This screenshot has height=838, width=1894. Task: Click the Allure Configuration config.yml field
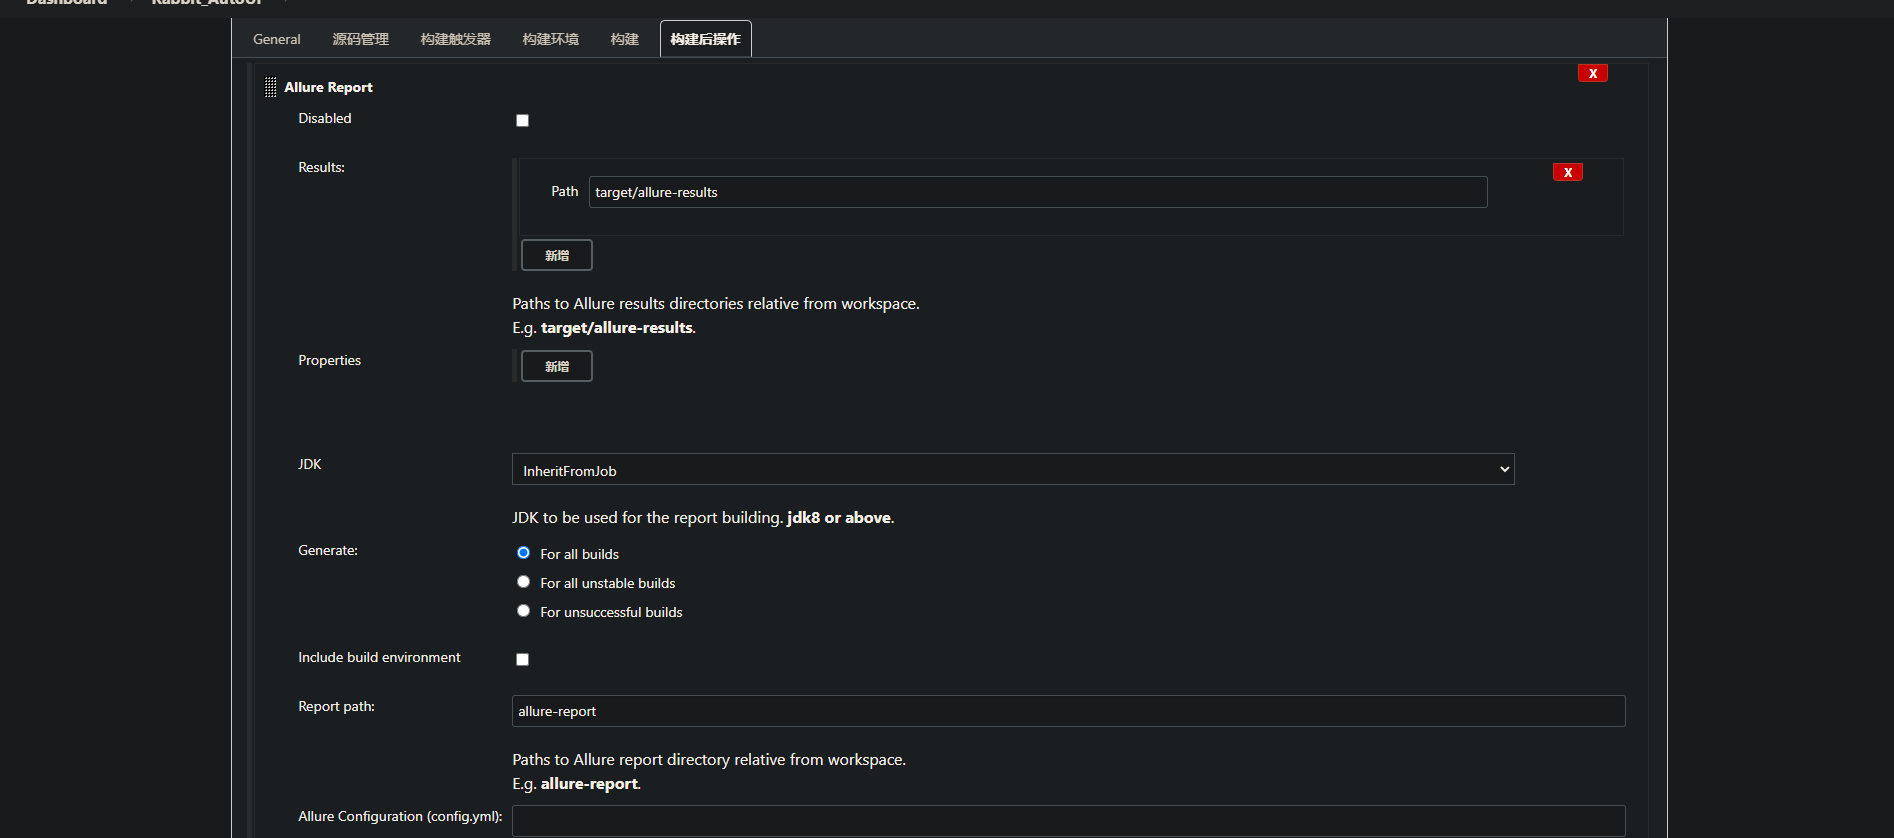click(x=1068, y=821)
